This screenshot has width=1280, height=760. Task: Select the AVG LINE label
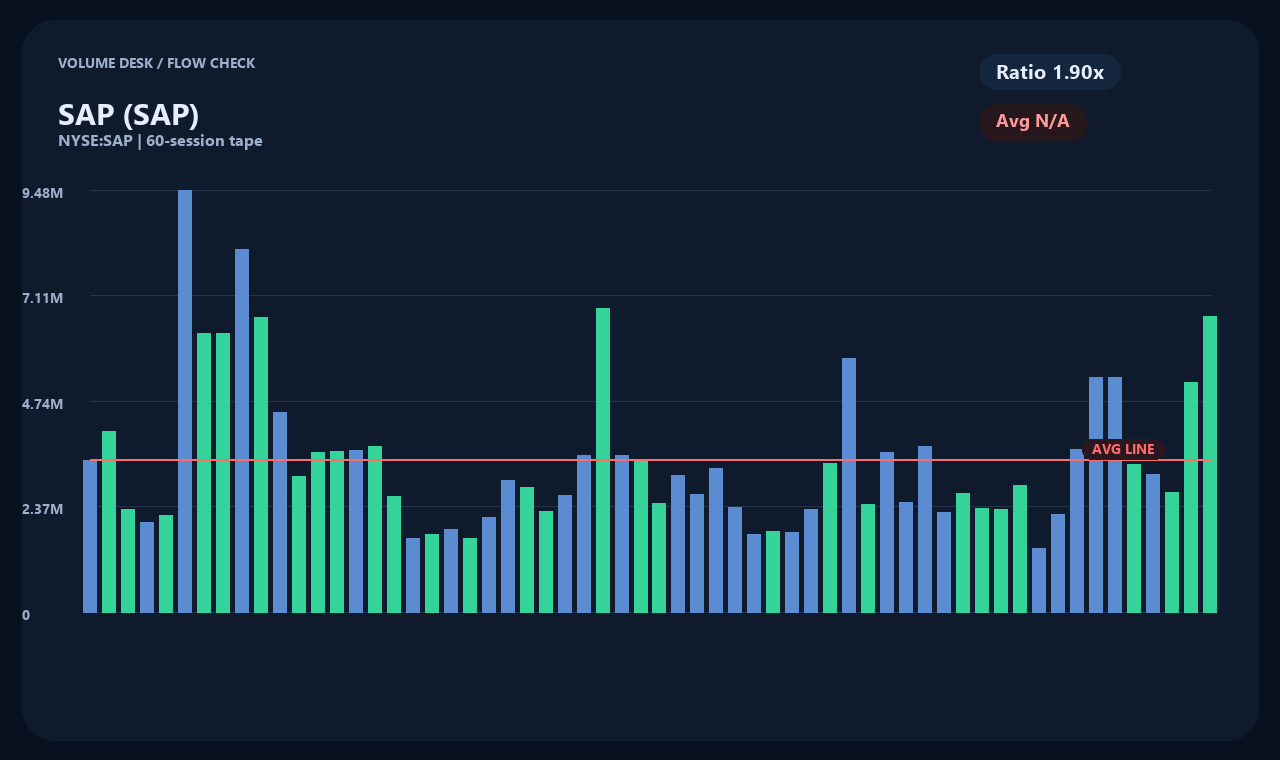[x=1123, y=449]
